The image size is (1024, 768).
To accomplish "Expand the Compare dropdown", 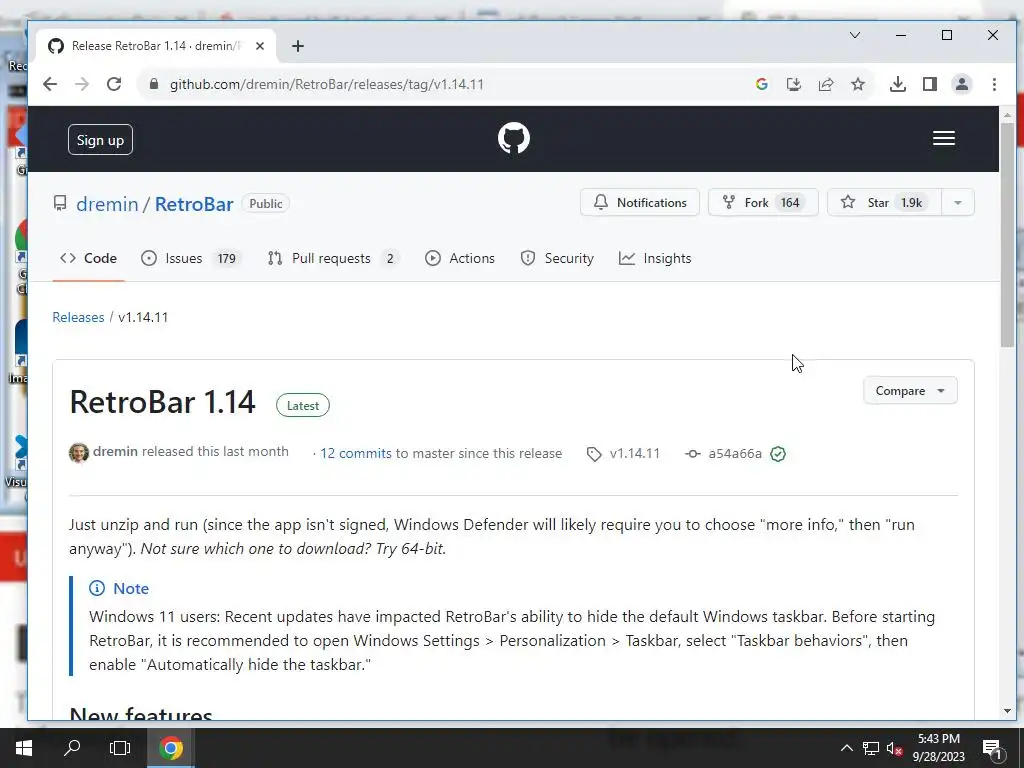I will pos(910,391).
